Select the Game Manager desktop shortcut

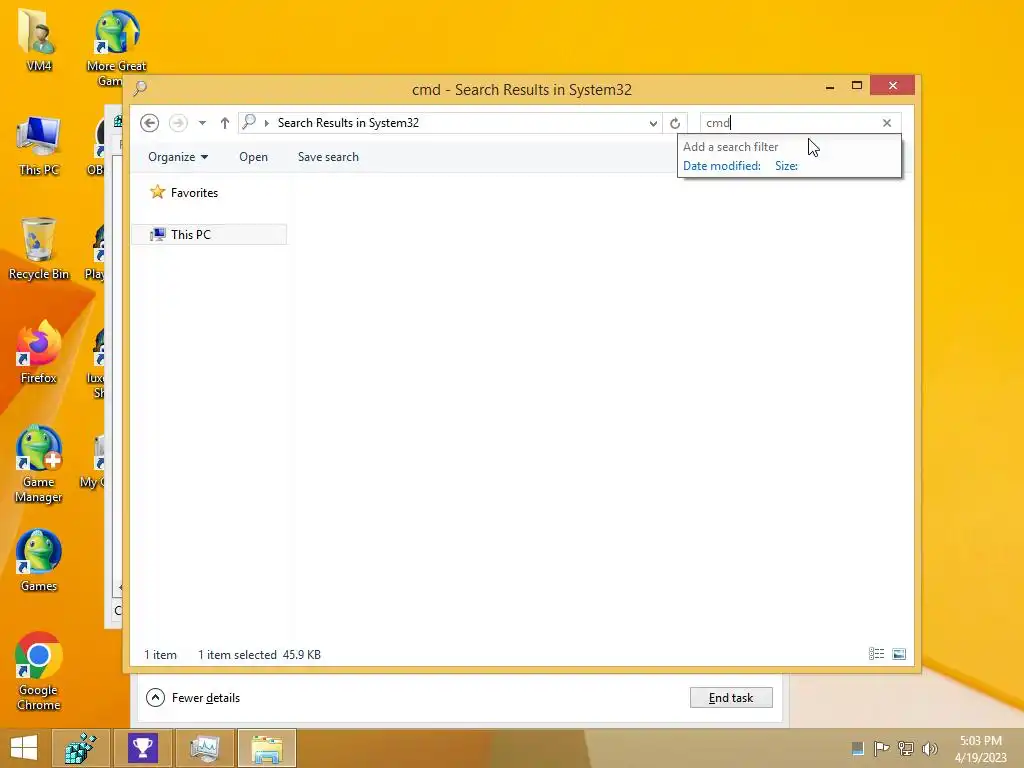click(x=39, y=464)
